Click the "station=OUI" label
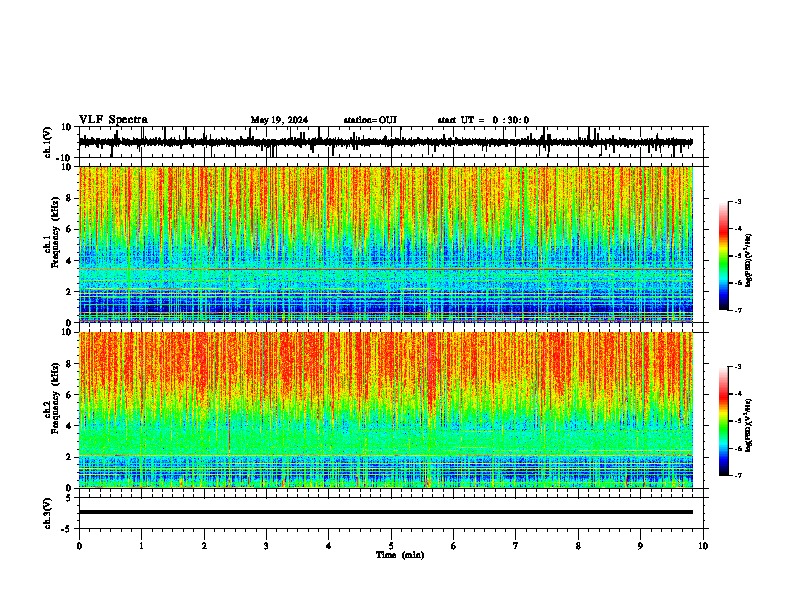The height and width of the screenshot is (612, 792). tap(370, 120)
